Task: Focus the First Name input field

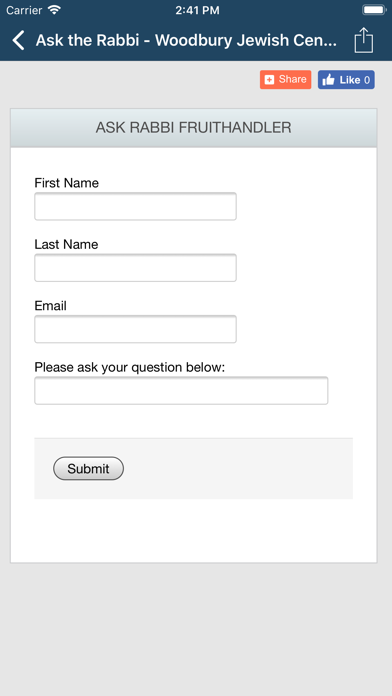Action: 135,206
